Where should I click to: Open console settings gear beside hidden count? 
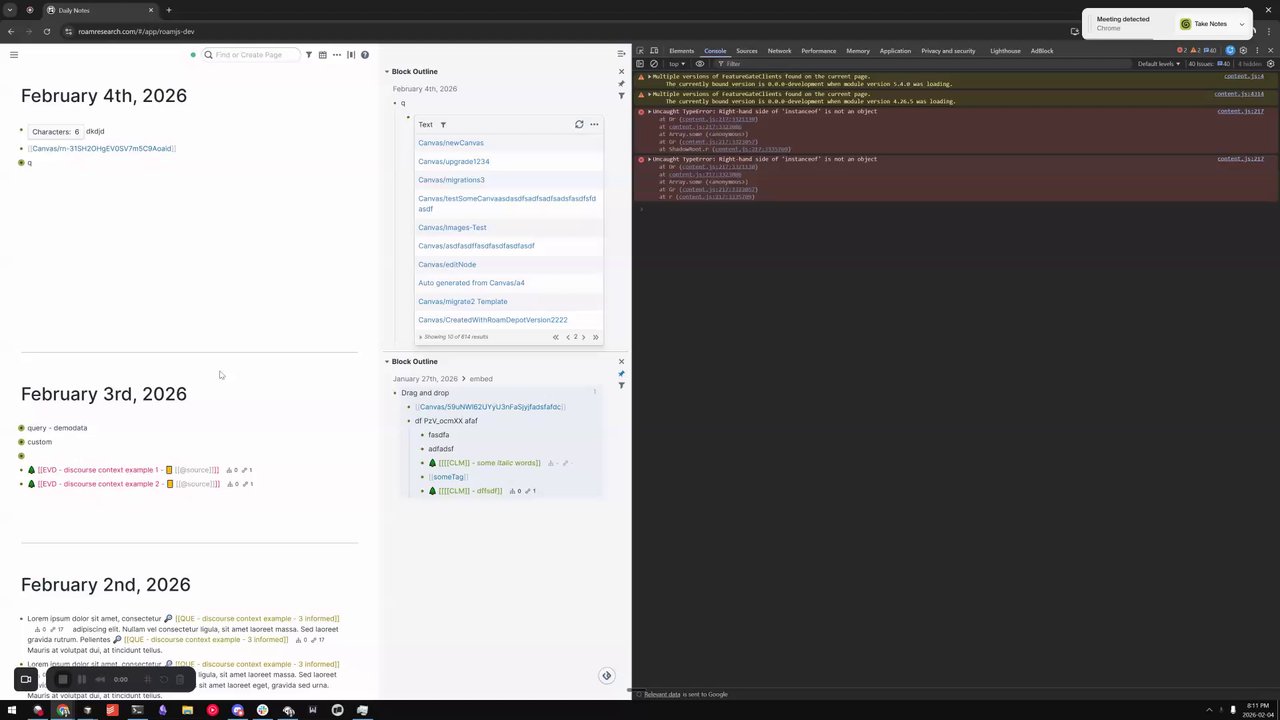pos(1271,64)
